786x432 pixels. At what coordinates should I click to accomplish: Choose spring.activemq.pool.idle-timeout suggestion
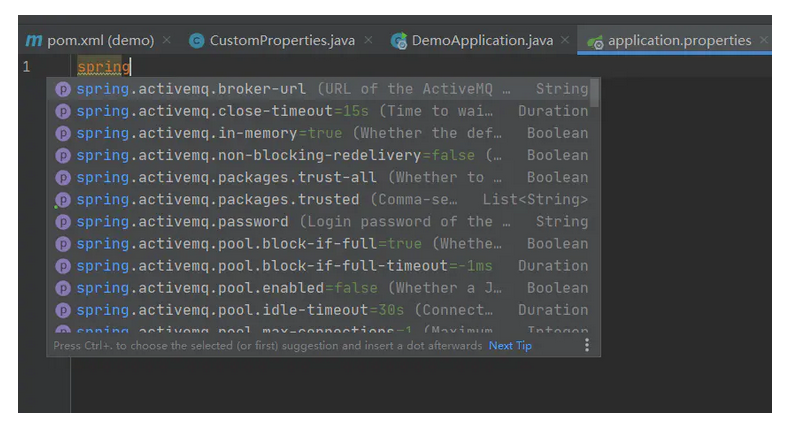(319, 310)
